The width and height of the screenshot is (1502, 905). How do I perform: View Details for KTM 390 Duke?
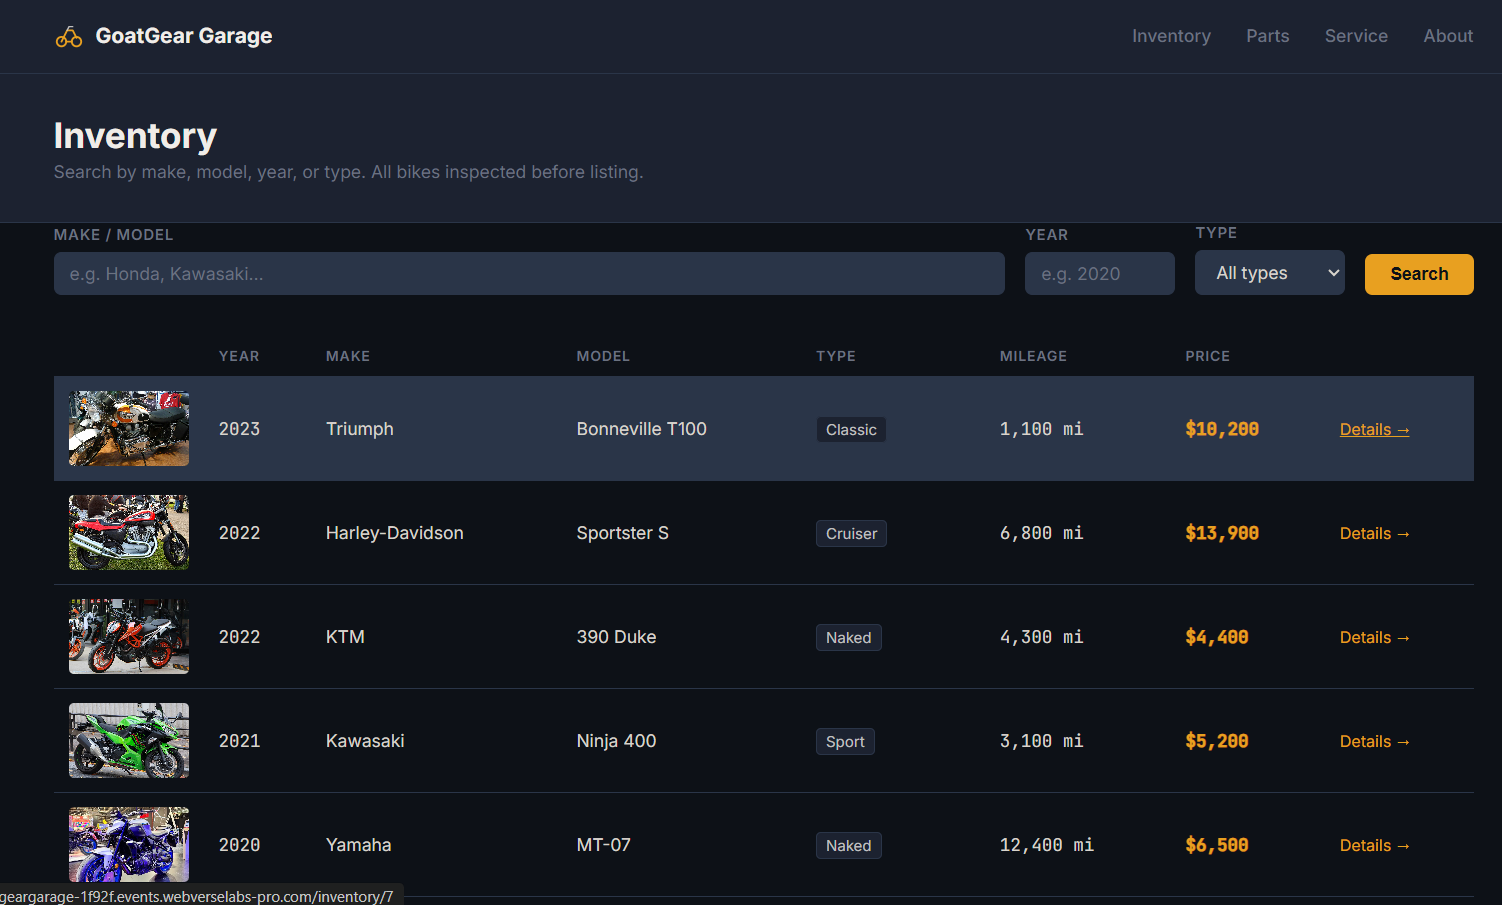point(1375,637)
